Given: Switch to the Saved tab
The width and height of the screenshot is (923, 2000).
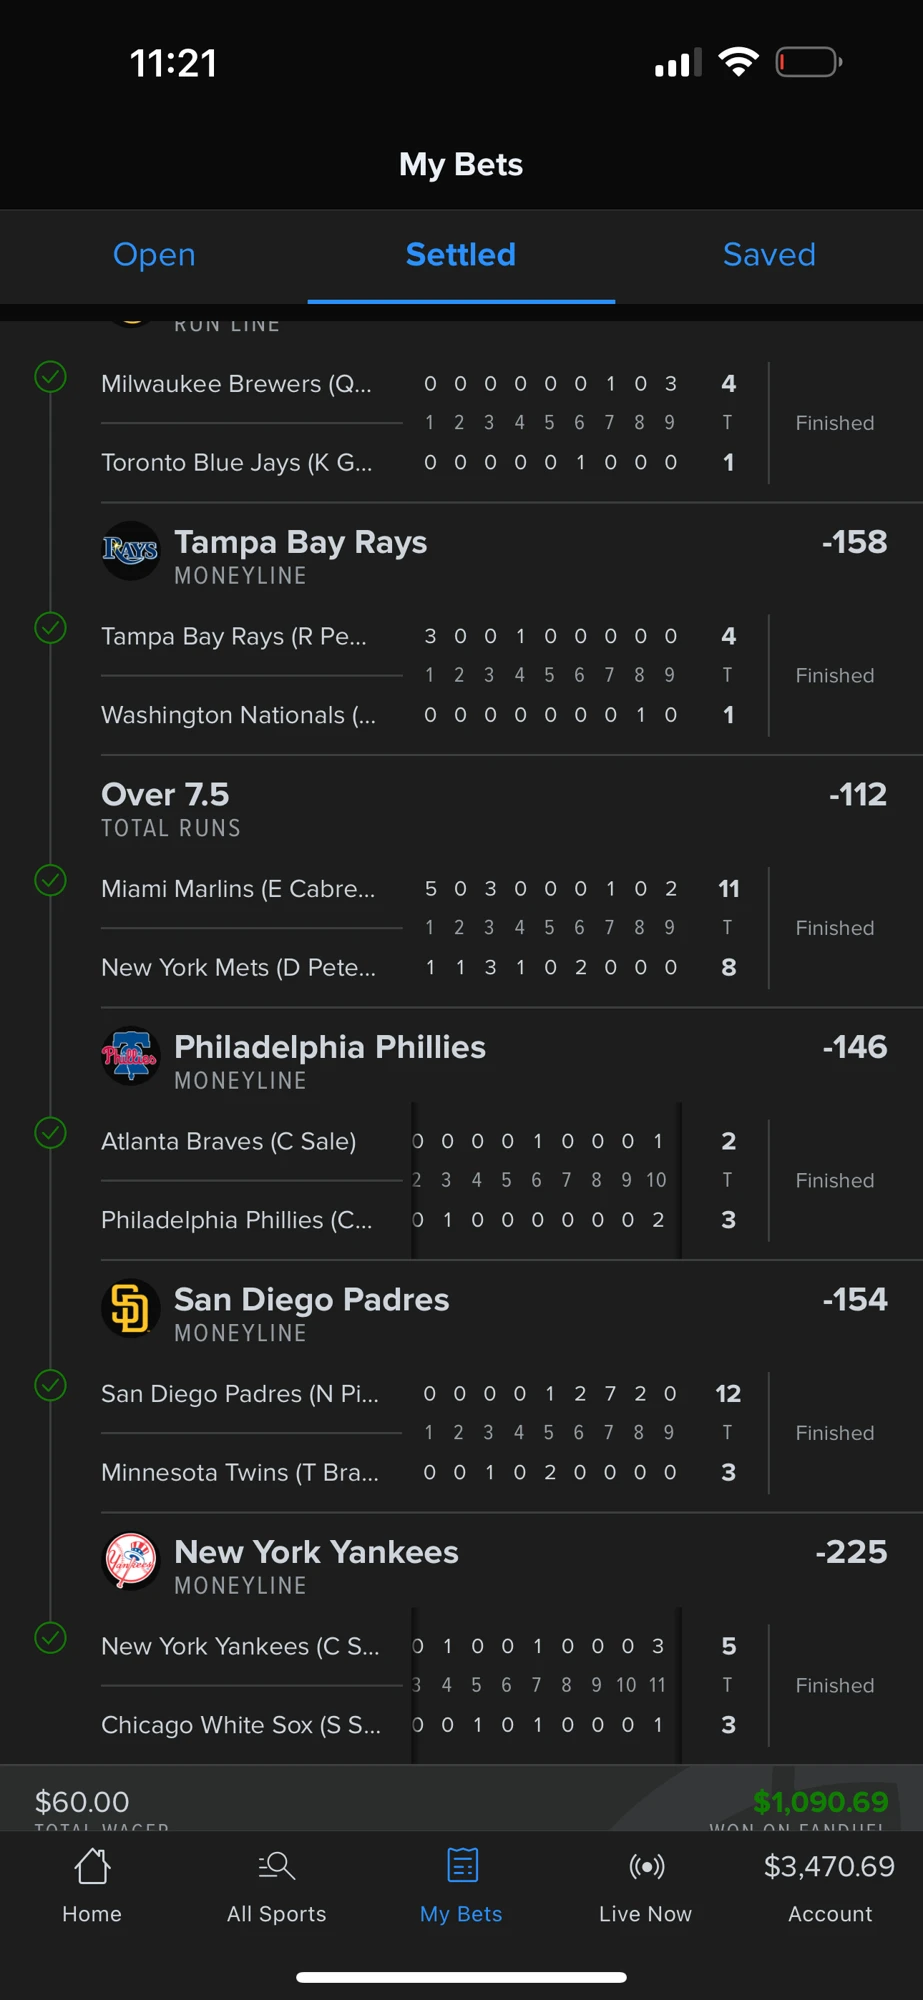Looking at the screenshot, I should (x=769, y=254).
